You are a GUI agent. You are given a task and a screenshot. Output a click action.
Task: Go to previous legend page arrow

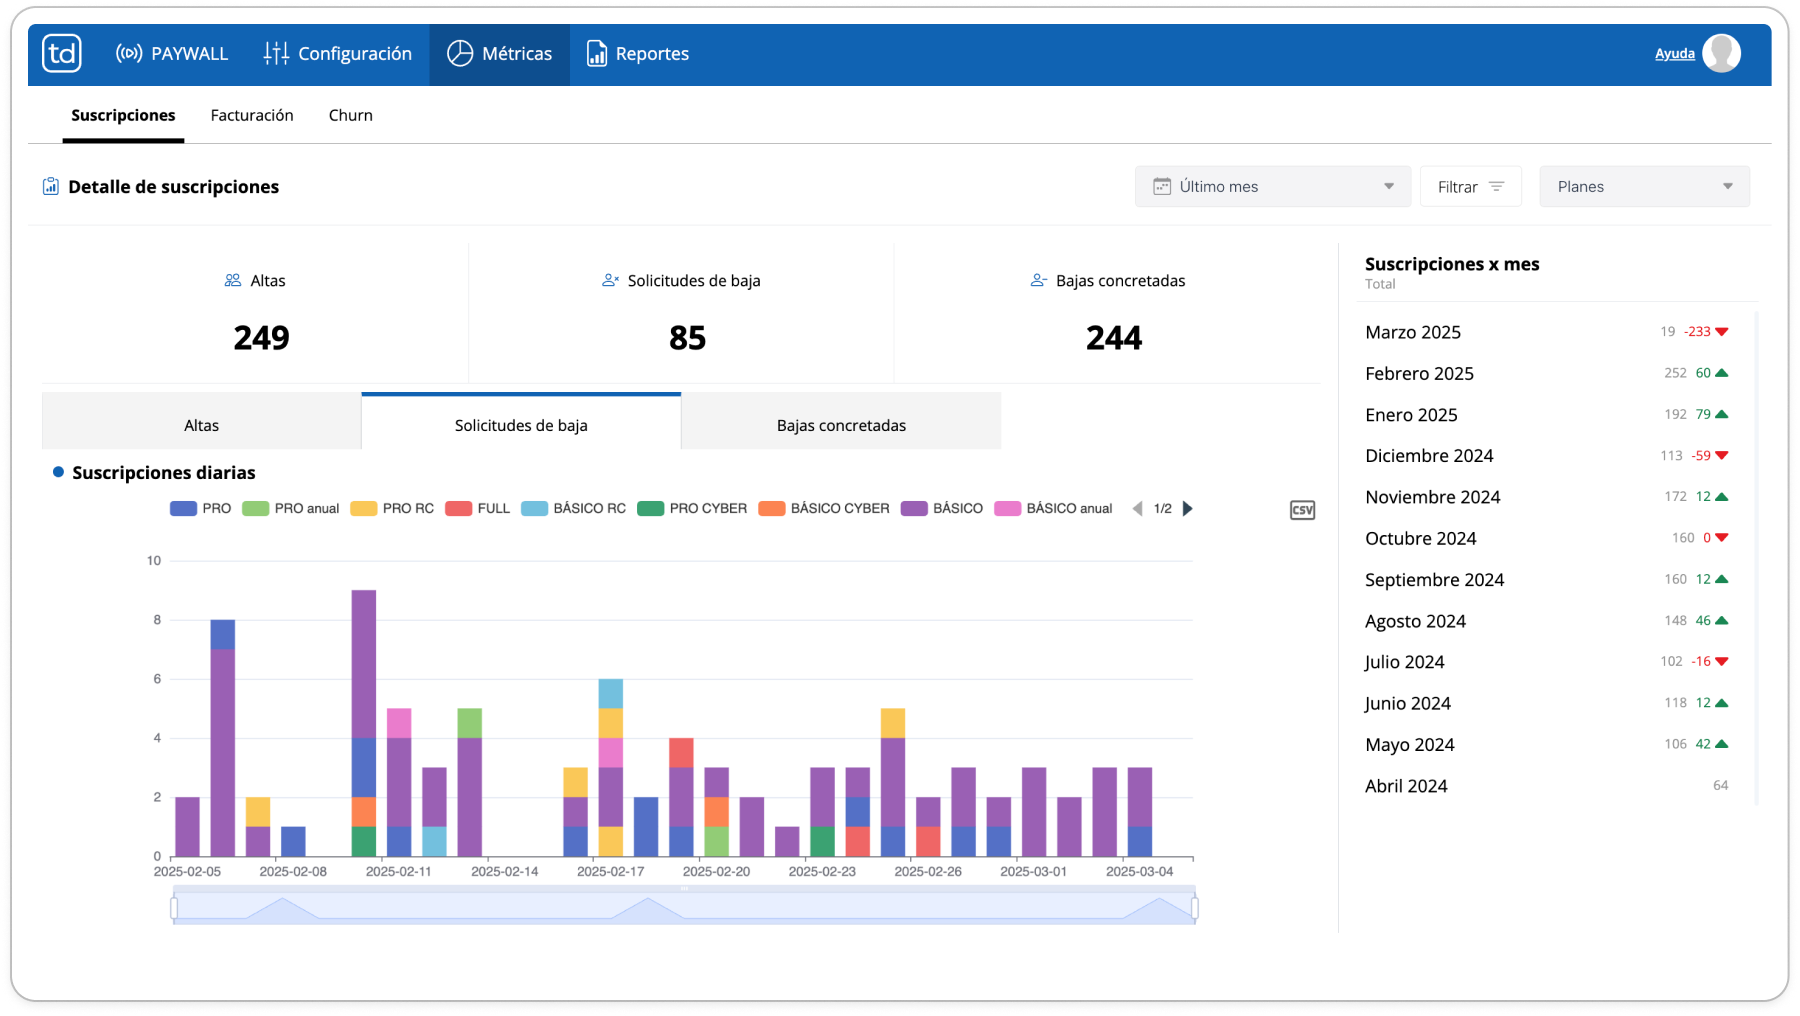[1137, 509]
